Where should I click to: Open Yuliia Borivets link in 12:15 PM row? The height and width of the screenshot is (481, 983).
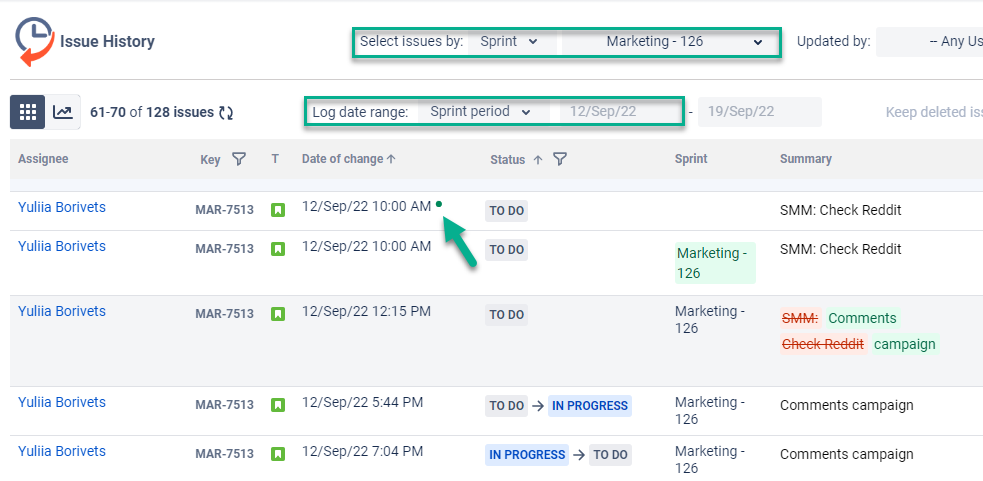[61, 311]
